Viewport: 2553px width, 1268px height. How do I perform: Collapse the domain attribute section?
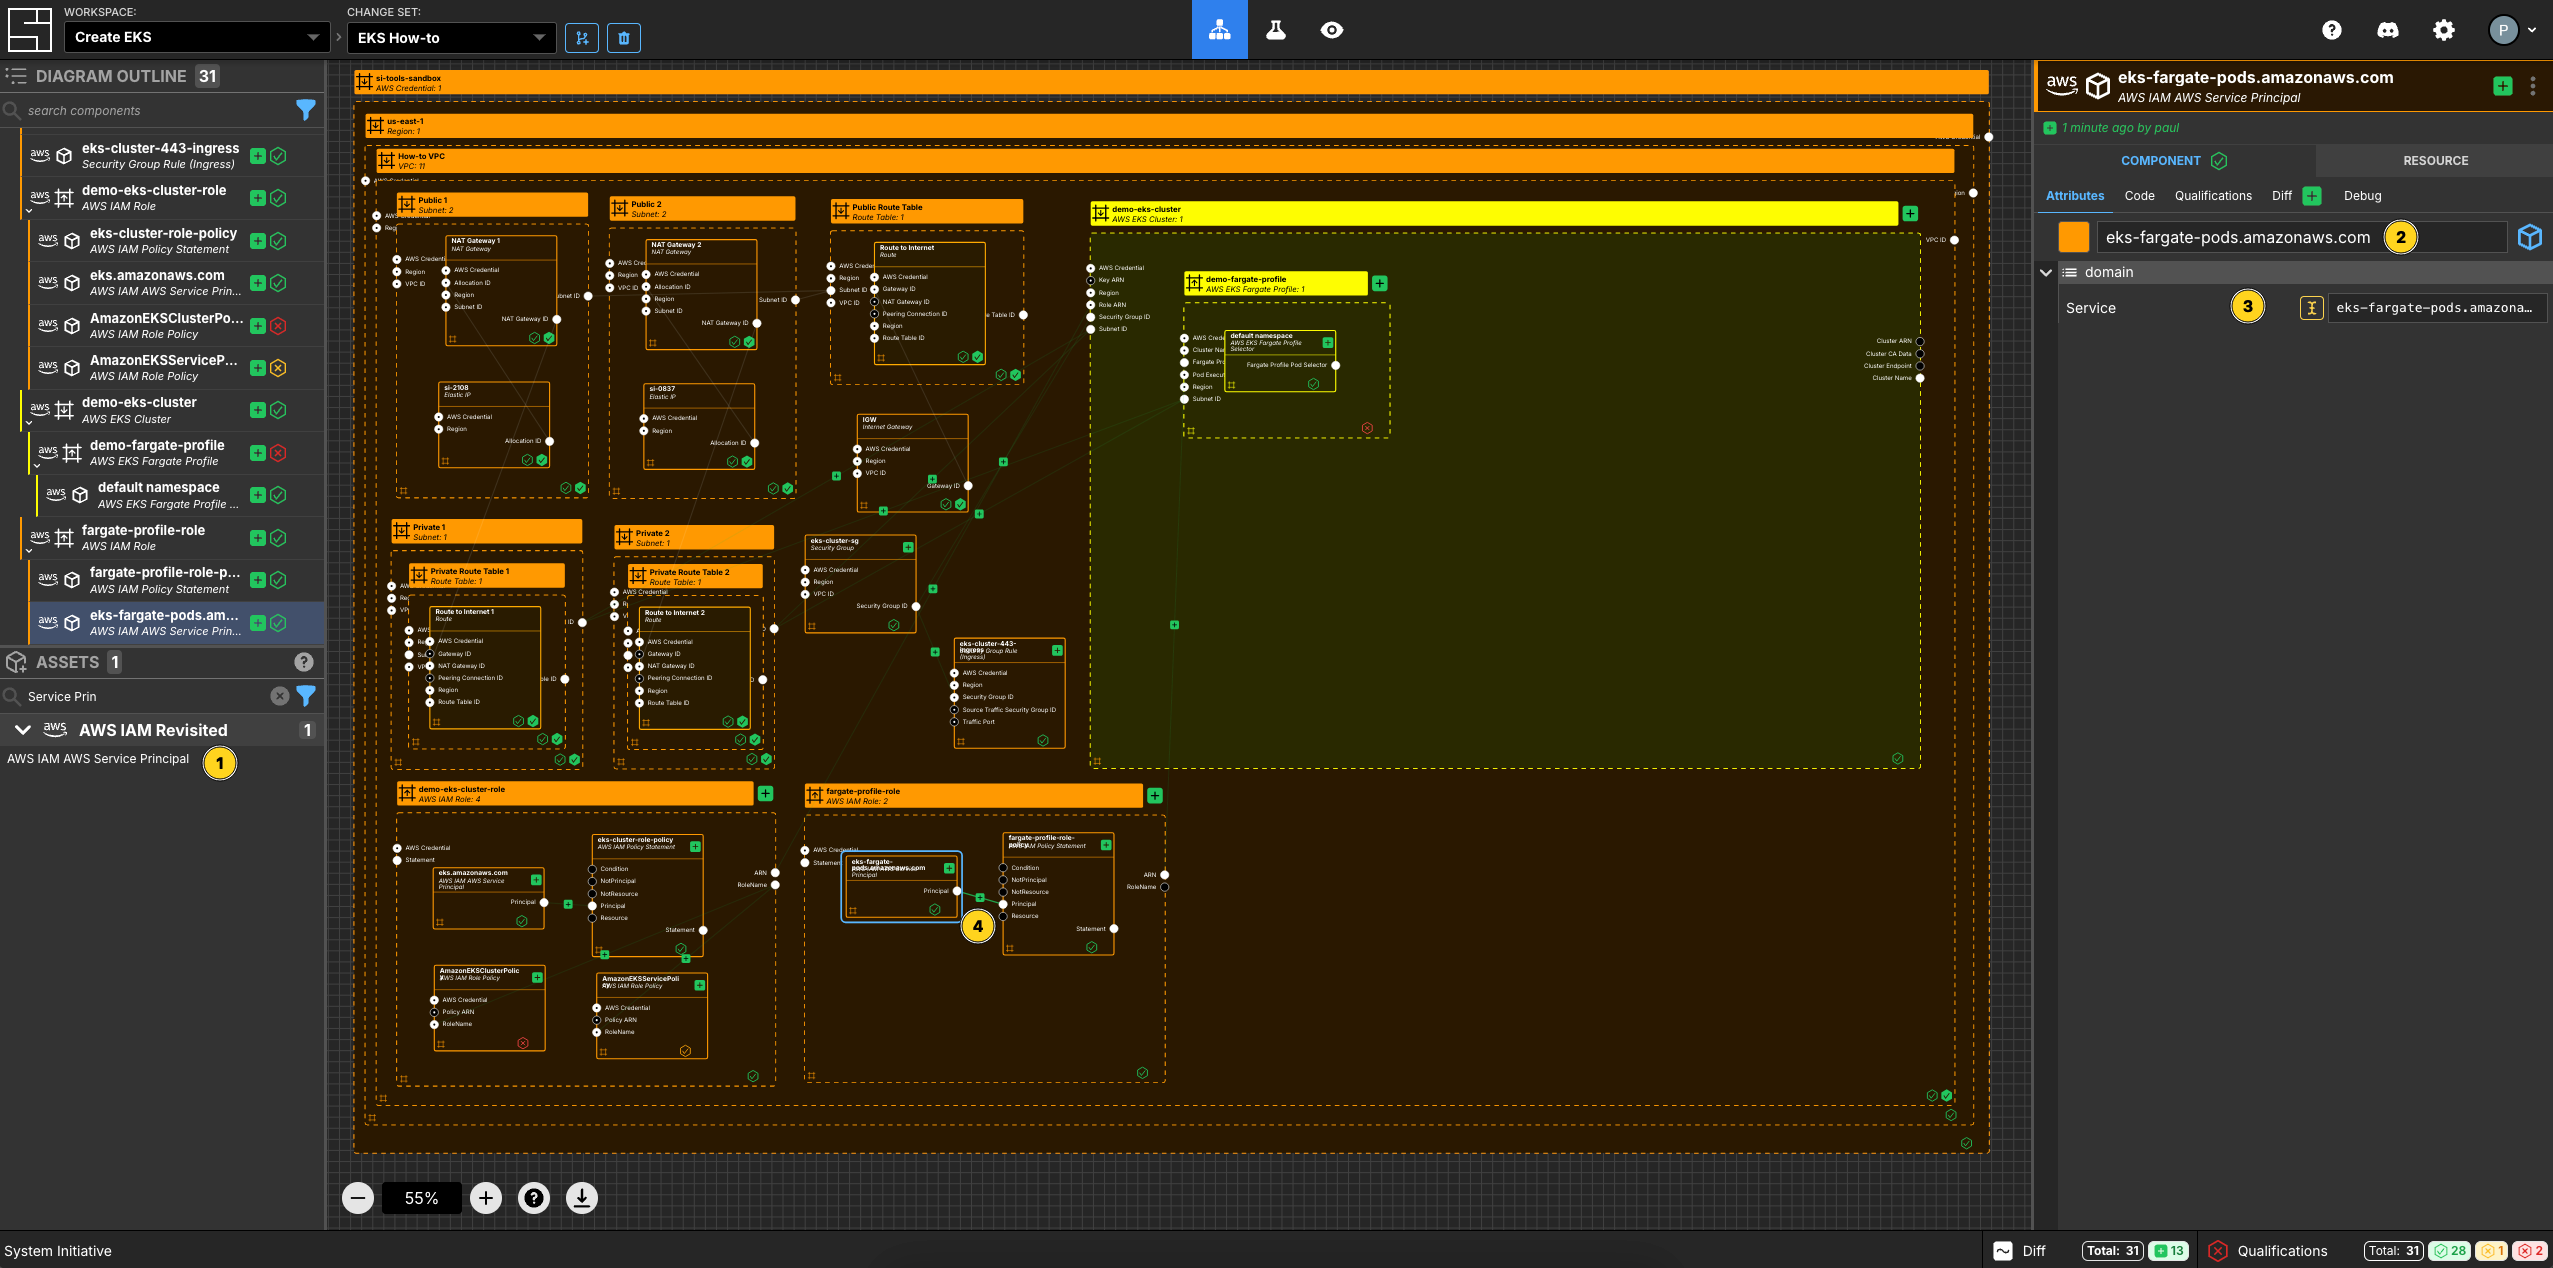pyautogui.click(x=2046, y=272)
